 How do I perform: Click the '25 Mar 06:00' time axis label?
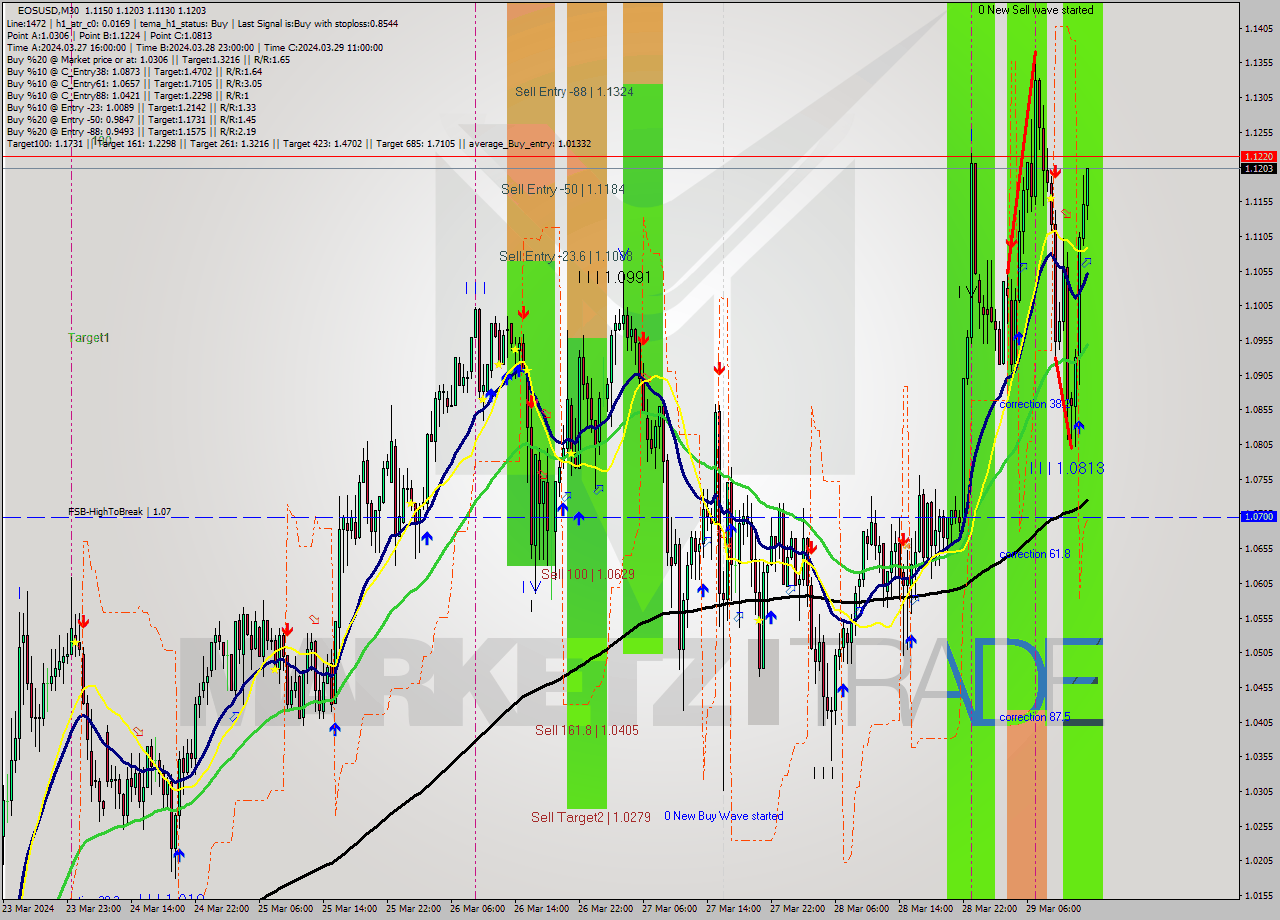point(287,909)
